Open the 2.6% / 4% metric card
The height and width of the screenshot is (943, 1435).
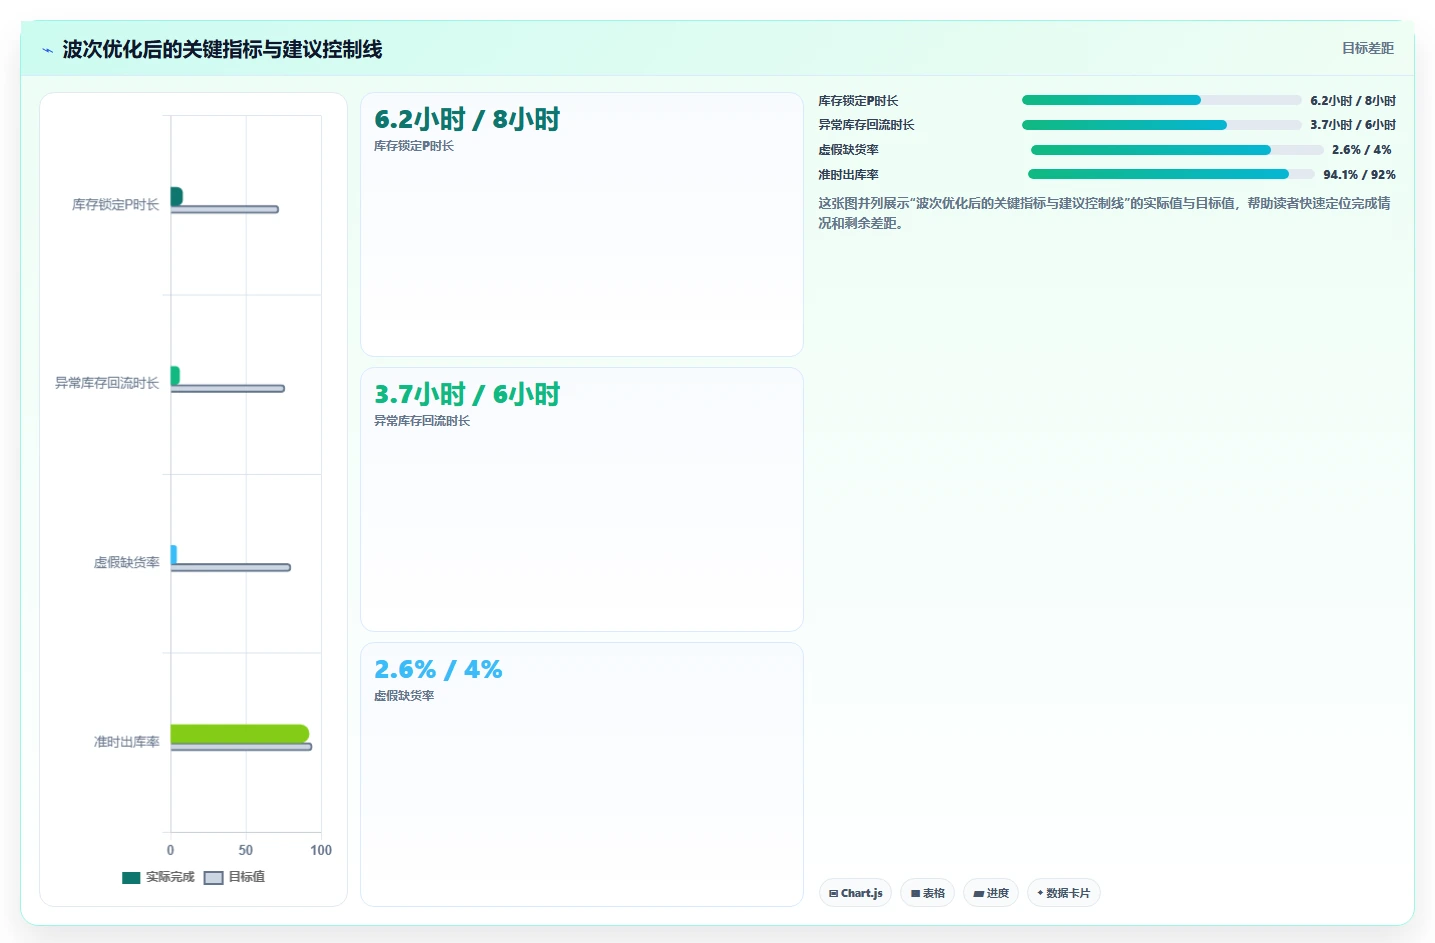click(581, 774)
